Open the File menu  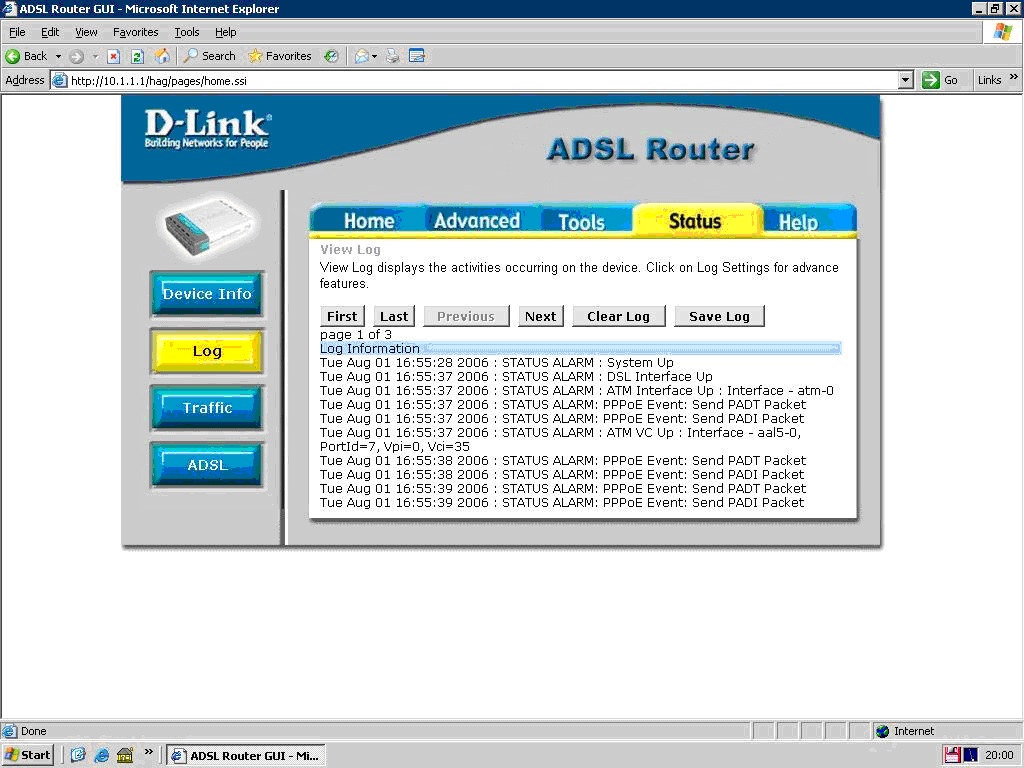coord(17,32)
